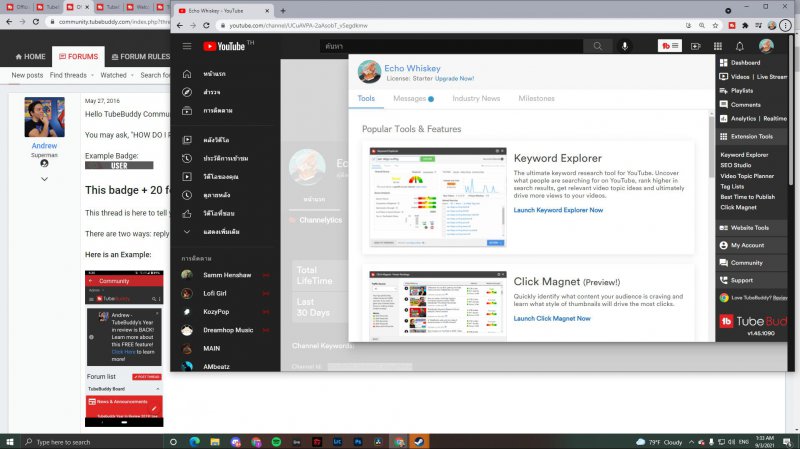800x449 pixels.
Task: Switch to the Messages tab
Action: click(x=412, y=99)
